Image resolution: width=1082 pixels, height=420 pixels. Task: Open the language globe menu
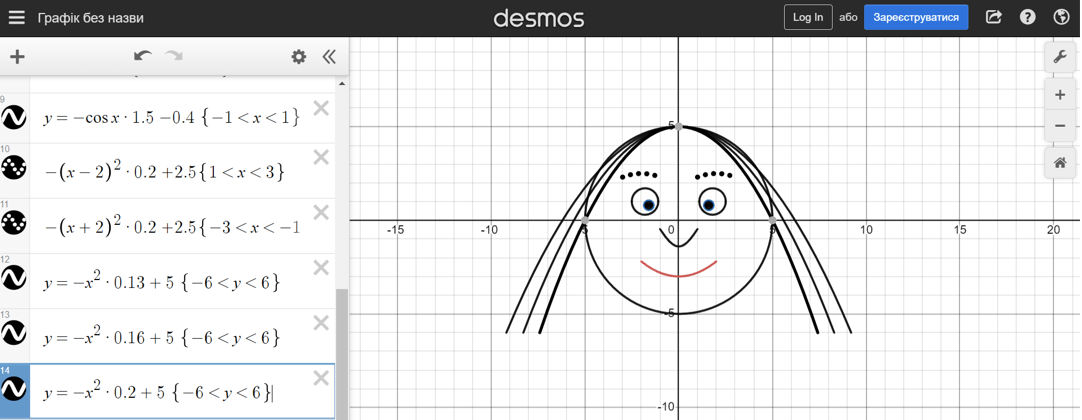[x=1061, y=17]
